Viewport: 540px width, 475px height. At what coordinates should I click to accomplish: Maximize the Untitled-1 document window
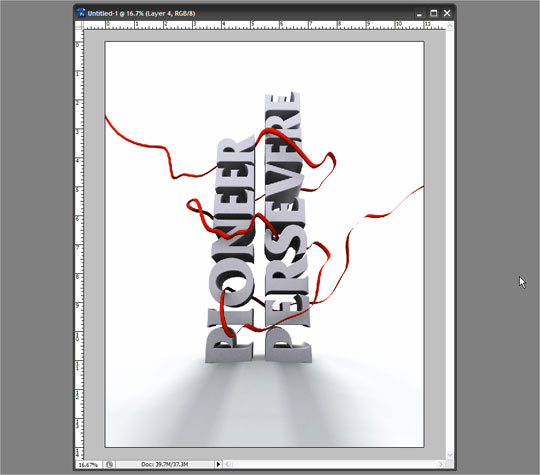tap(434, 13)
